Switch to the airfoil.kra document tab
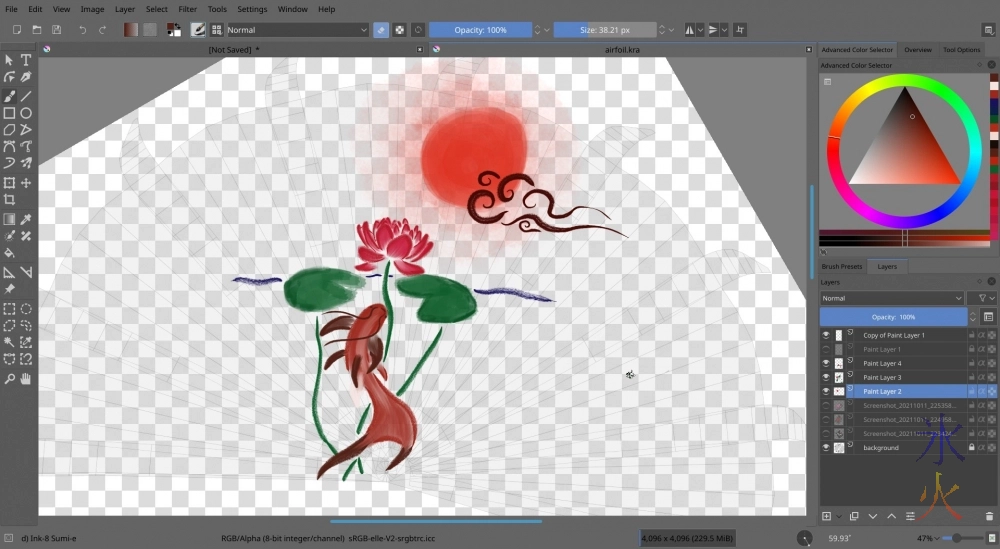Image resolution: width=1000 pixels, height=549 pixels. (622, 48)
